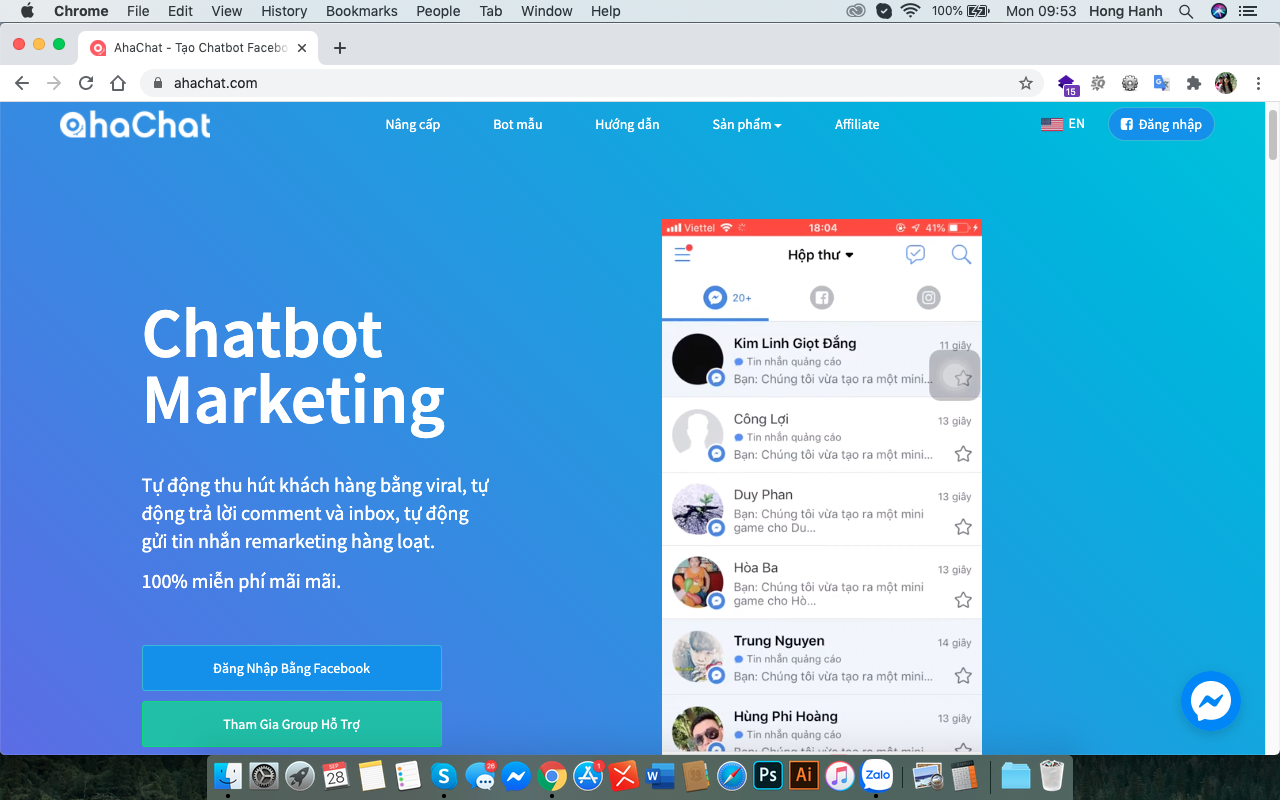
Task: Click the SQ extension icon
Action: (x=1098, y=83)
